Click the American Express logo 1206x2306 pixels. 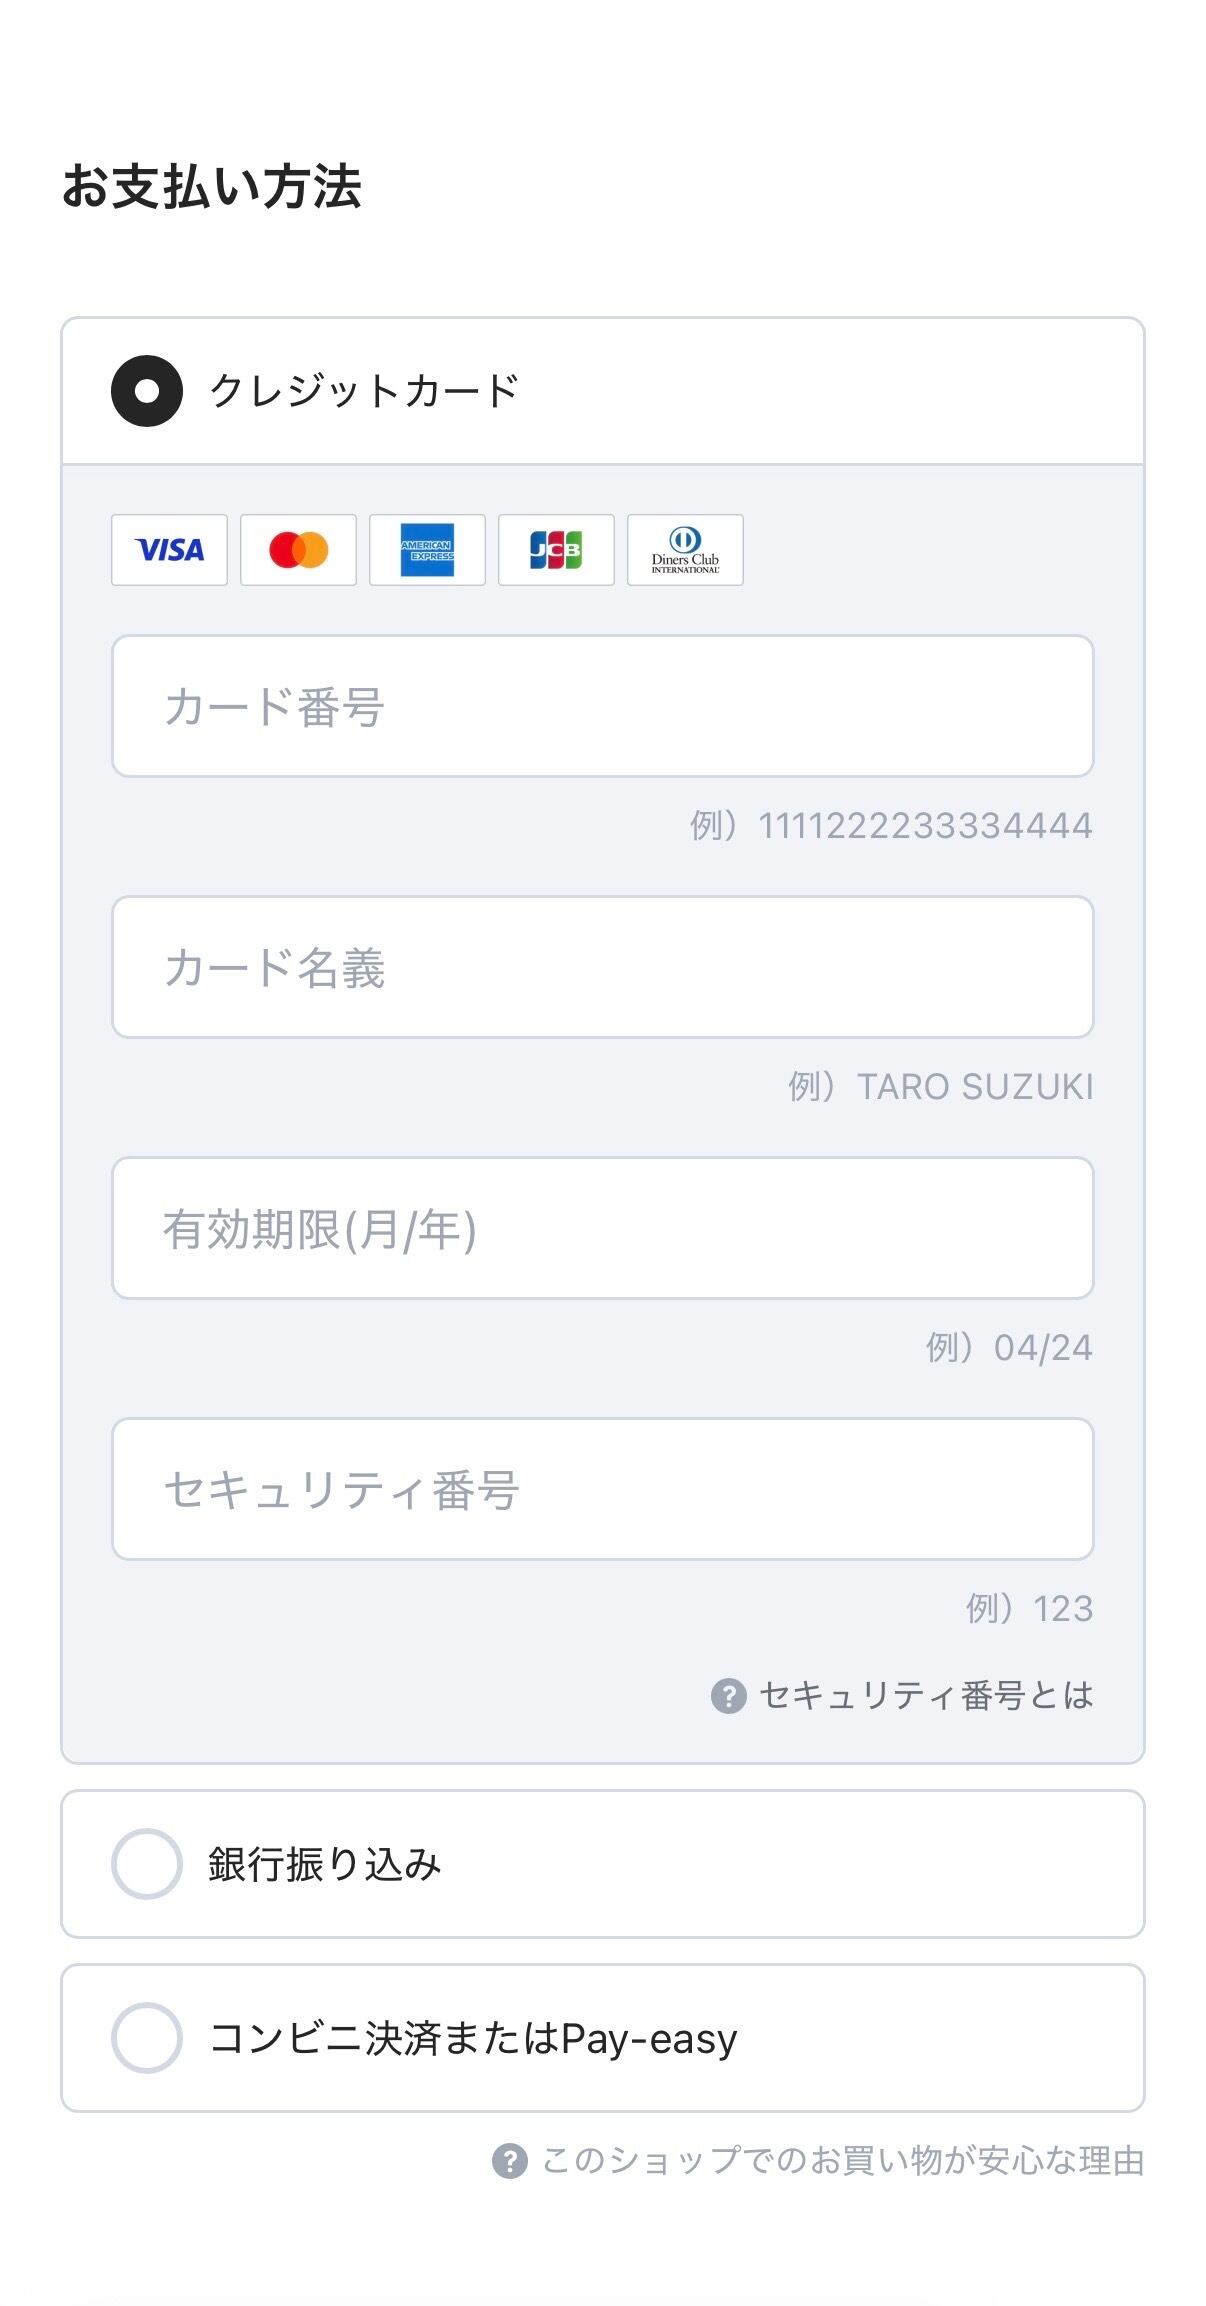click(427, 550)
